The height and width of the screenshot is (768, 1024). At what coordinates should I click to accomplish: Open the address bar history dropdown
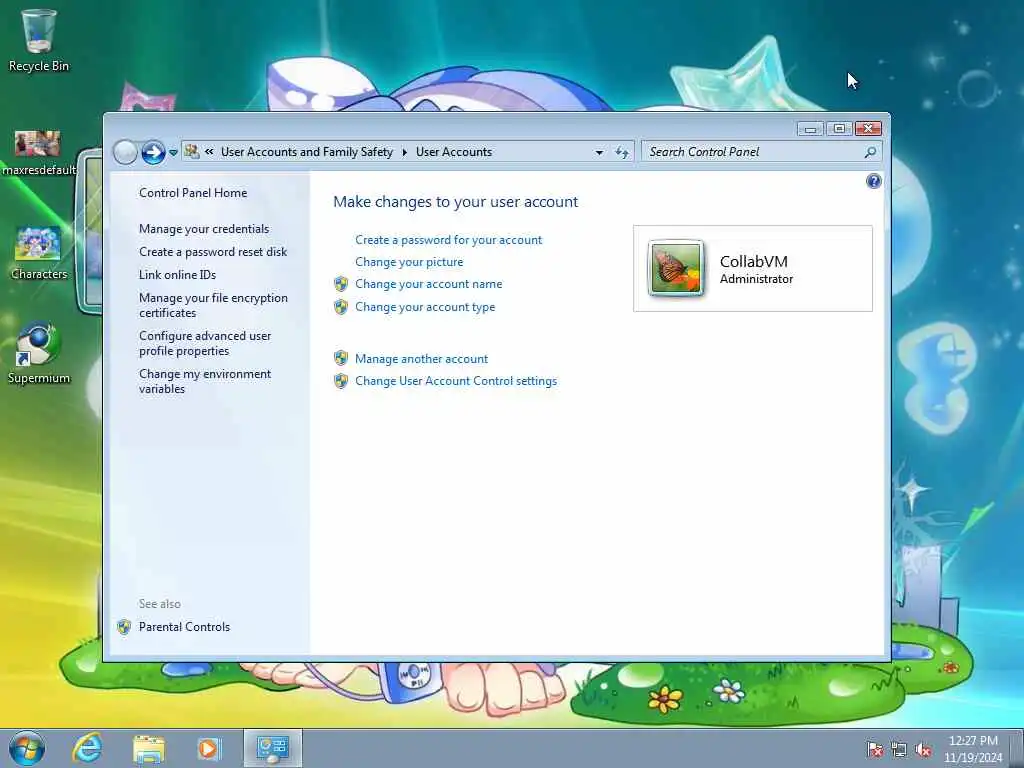coord(599,152)
